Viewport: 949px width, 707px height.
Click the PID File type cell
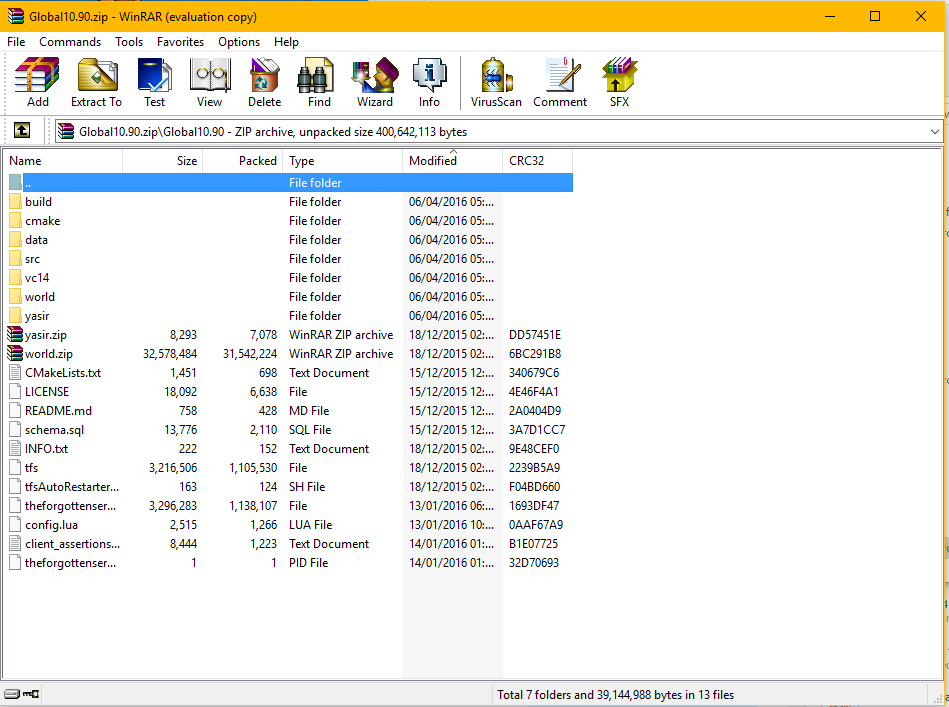(x=309, y=563)
